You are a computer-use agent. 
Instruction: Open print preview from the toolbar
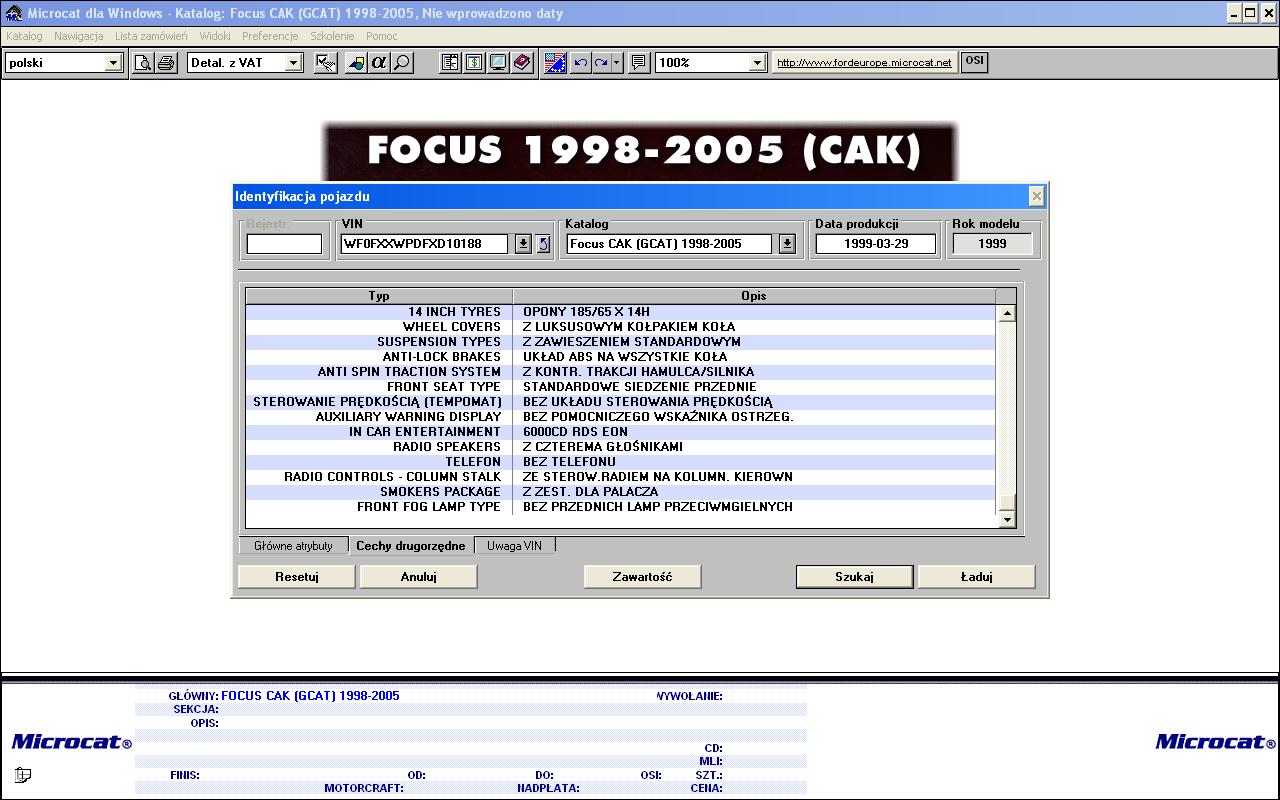click(144, 62)
